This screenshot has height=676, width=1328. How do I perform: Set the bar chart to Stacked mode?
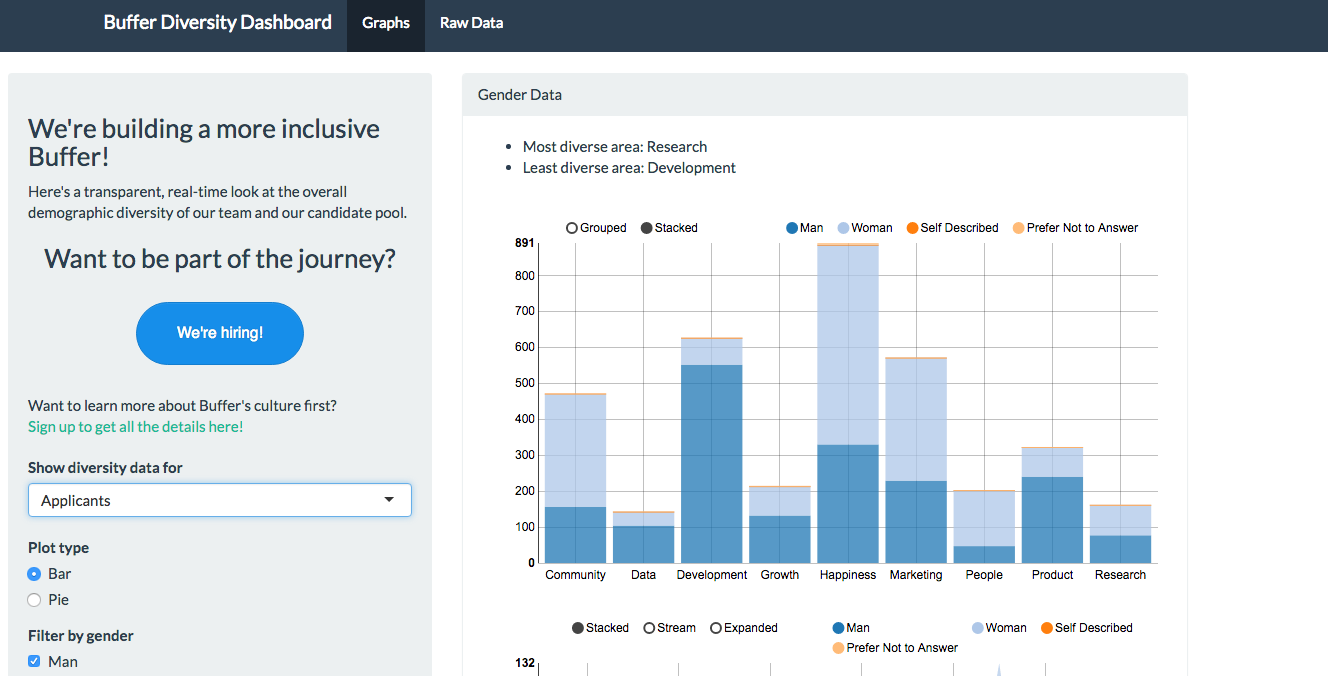669,228
